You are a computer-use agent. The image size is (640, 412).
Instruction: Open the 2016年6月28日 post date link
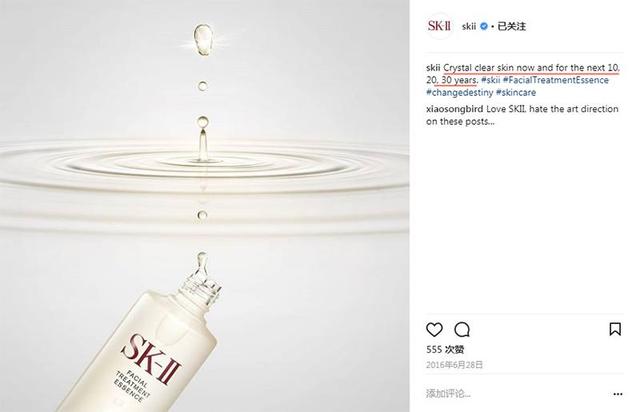[x=454, y=365]
